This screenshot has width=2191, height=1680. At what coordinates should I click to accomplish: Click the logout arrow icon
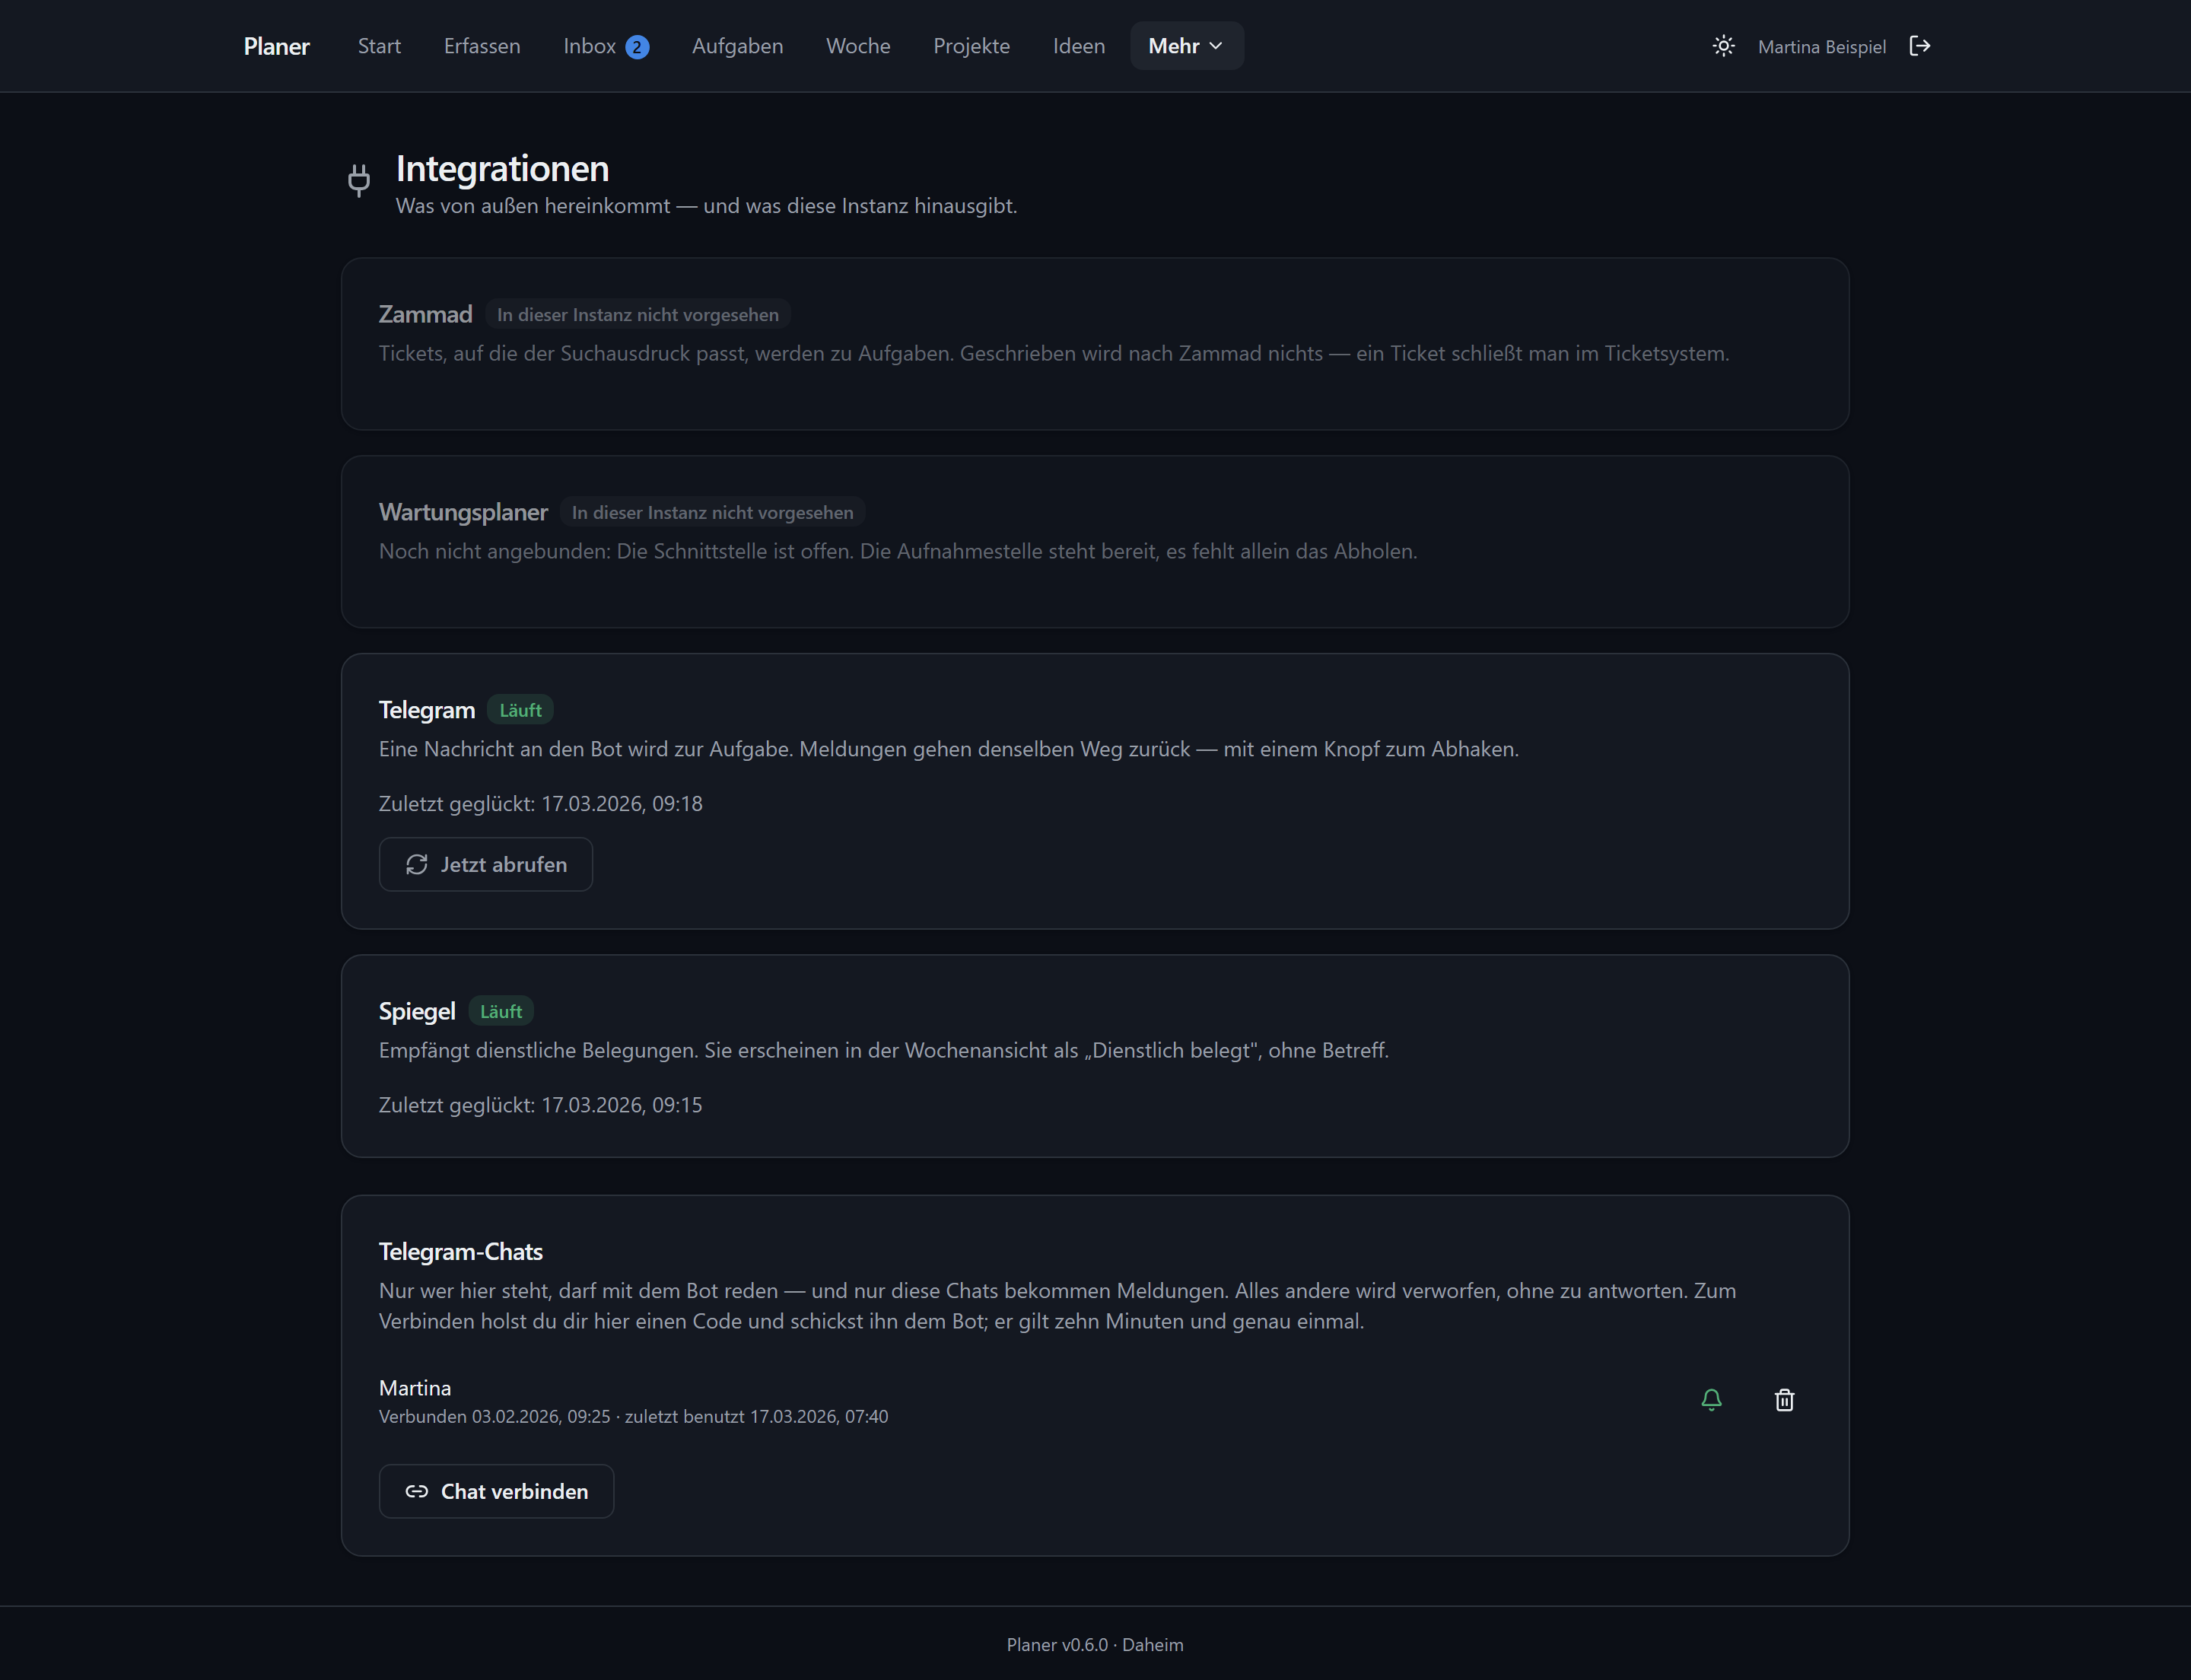click(x=1920, y=46)
